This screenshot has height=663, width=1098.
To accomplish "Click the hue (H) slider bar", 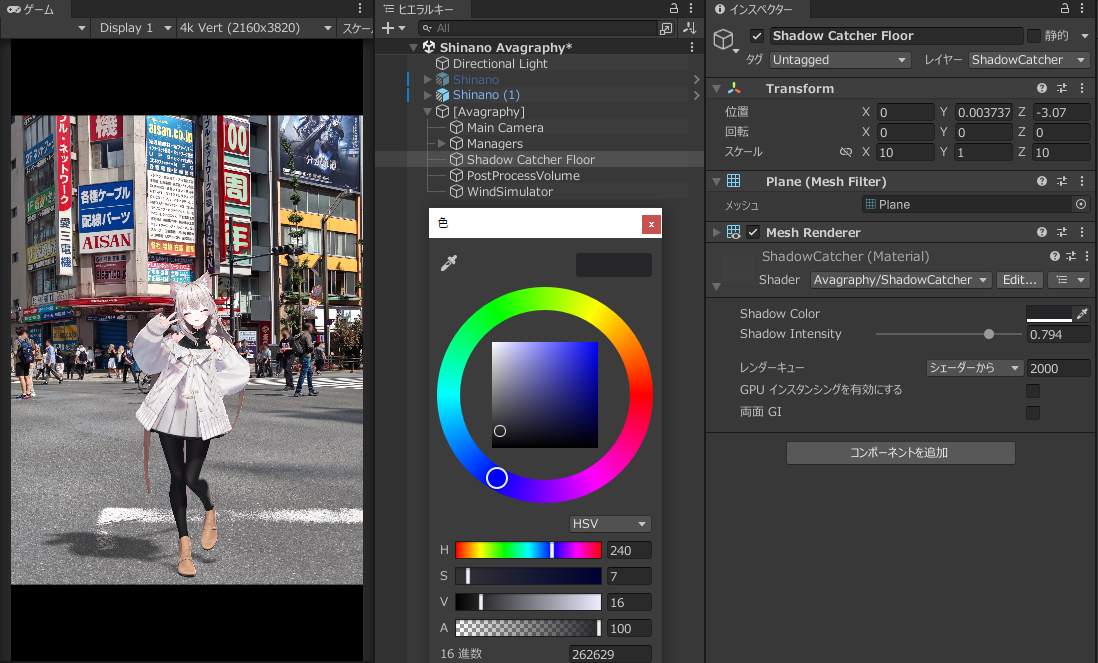I will (x=528, y=550).
